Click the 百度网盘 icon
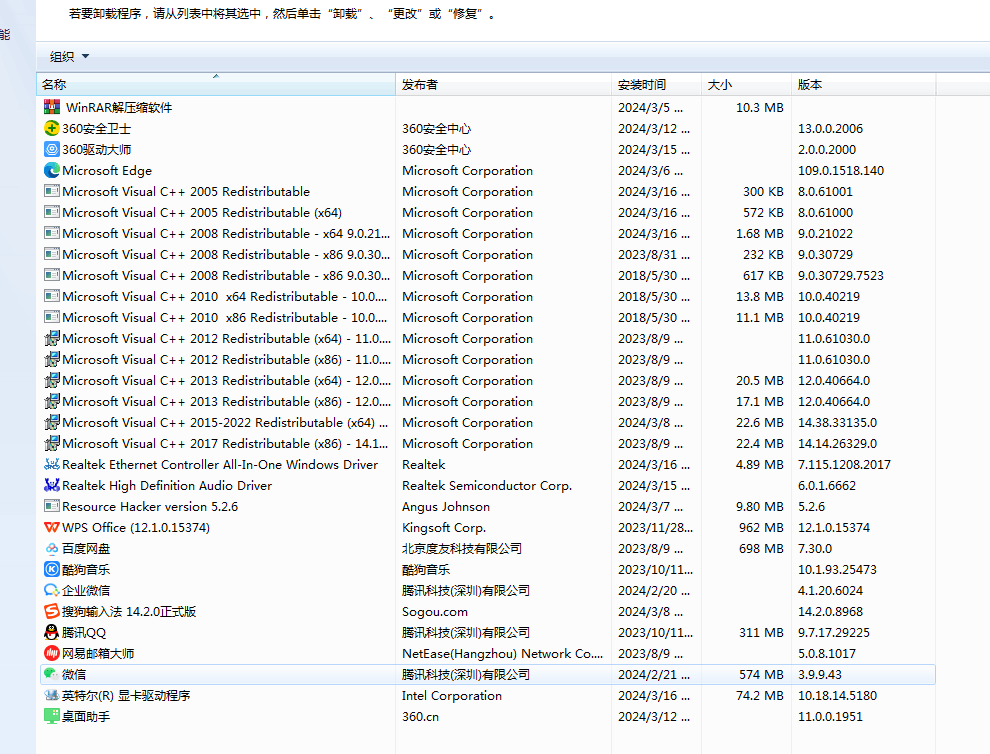This screenshot has height=754, width=990. pos(52,548)
